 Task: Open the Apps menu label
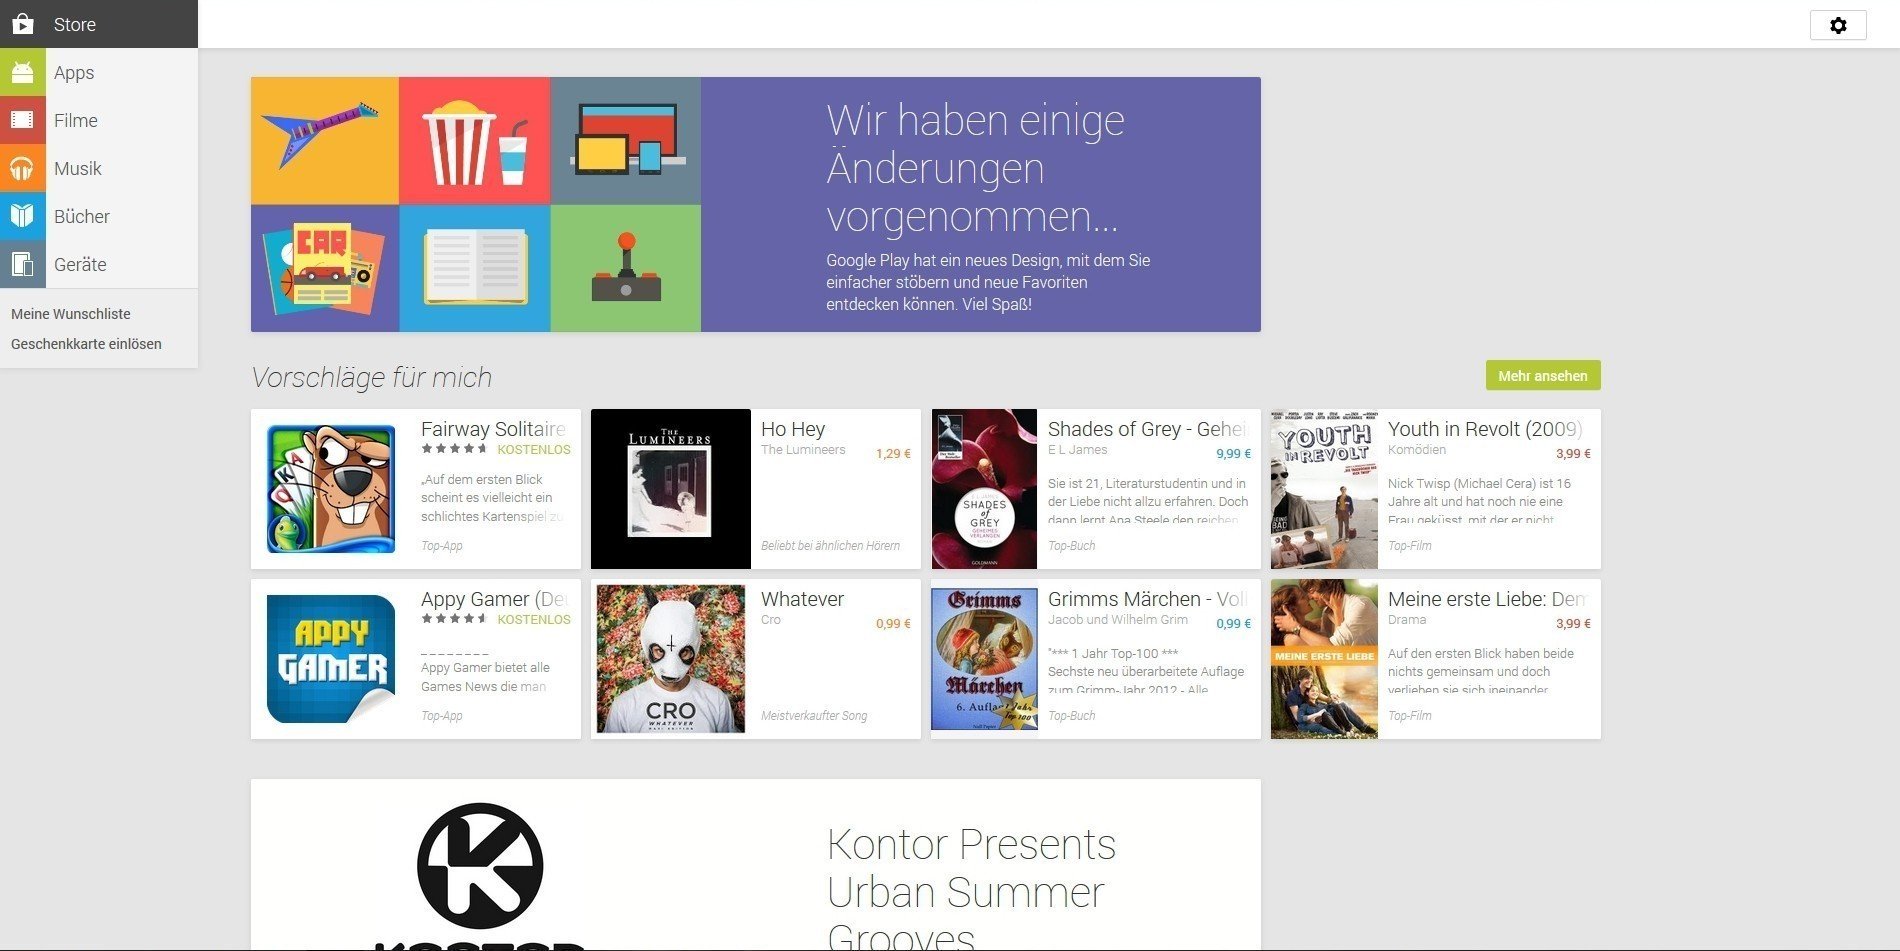pos(74,73)
